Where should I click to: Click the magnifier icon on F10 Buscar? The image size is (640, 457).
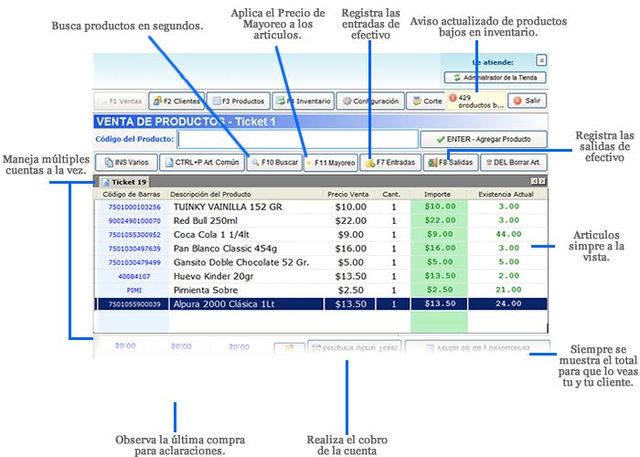(255, 162)
